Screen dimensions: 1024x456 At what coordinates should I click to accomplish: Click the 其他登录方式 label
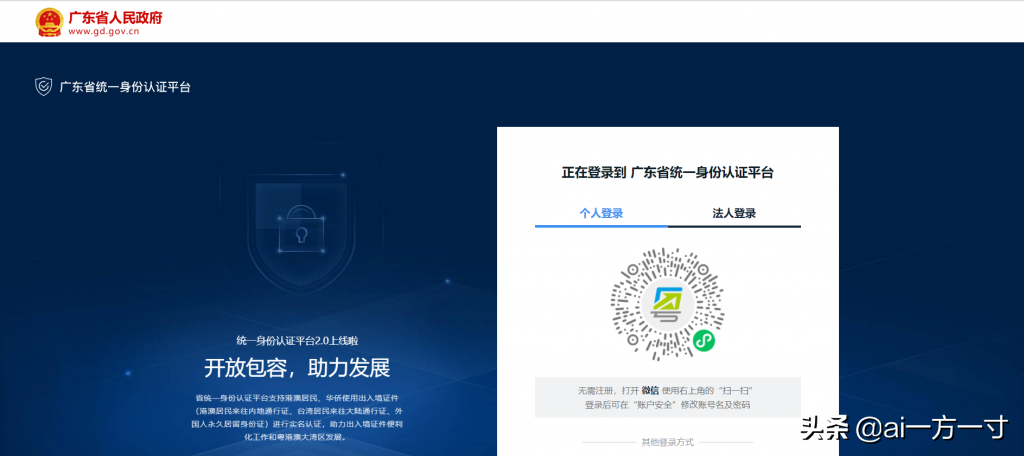(667, 442)
